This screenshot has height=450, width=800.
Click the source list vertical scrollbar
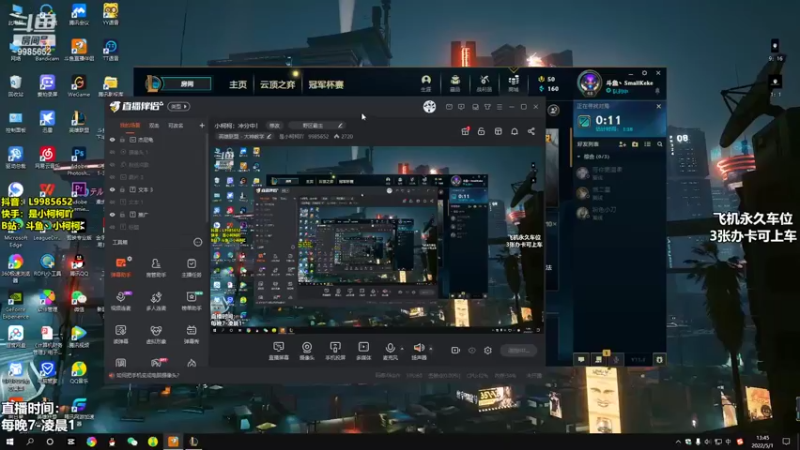207,179
